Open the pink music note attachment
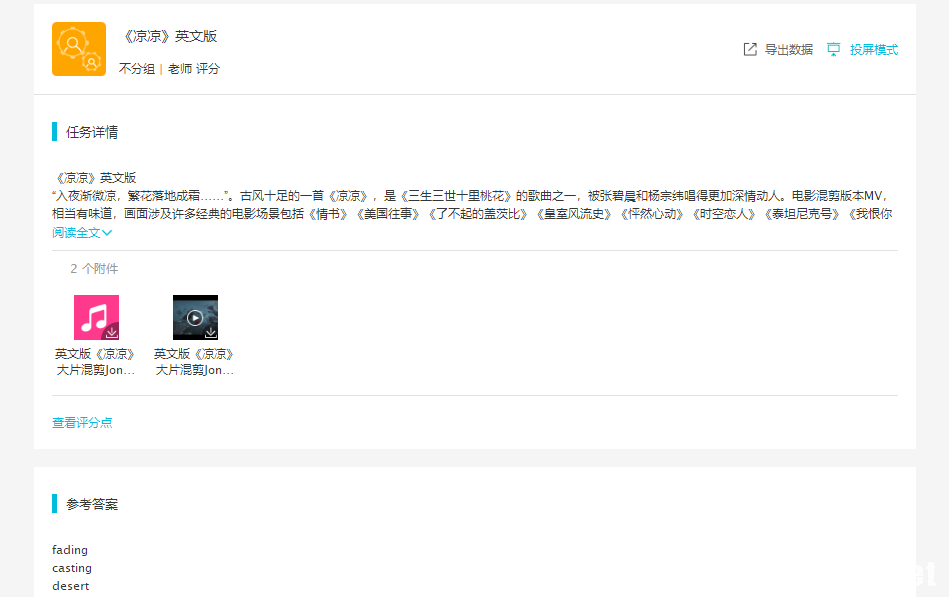949x597 pixels. pos(95,316)
